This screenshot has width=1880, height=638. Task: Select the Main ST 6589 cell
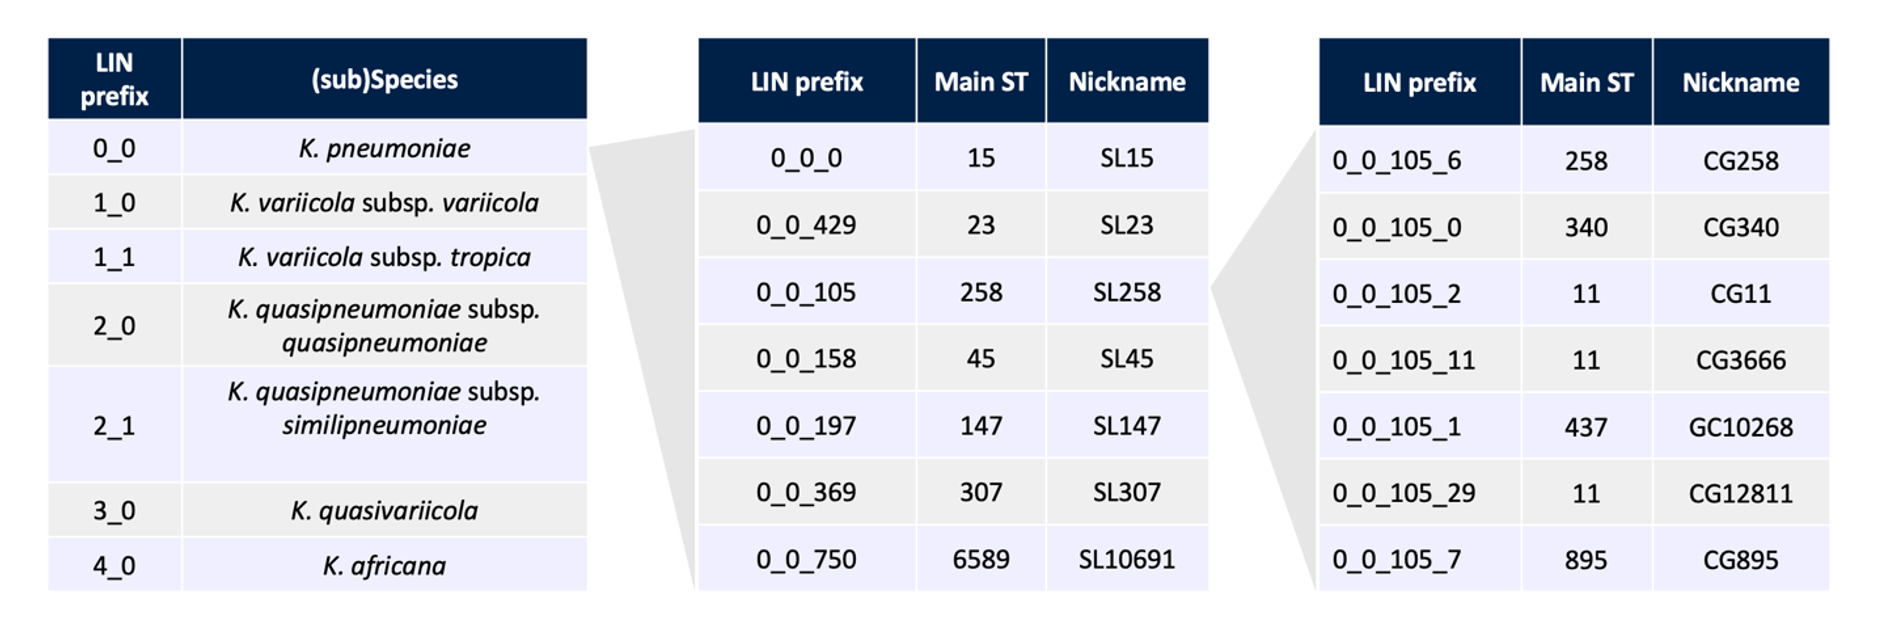(980, 559)
